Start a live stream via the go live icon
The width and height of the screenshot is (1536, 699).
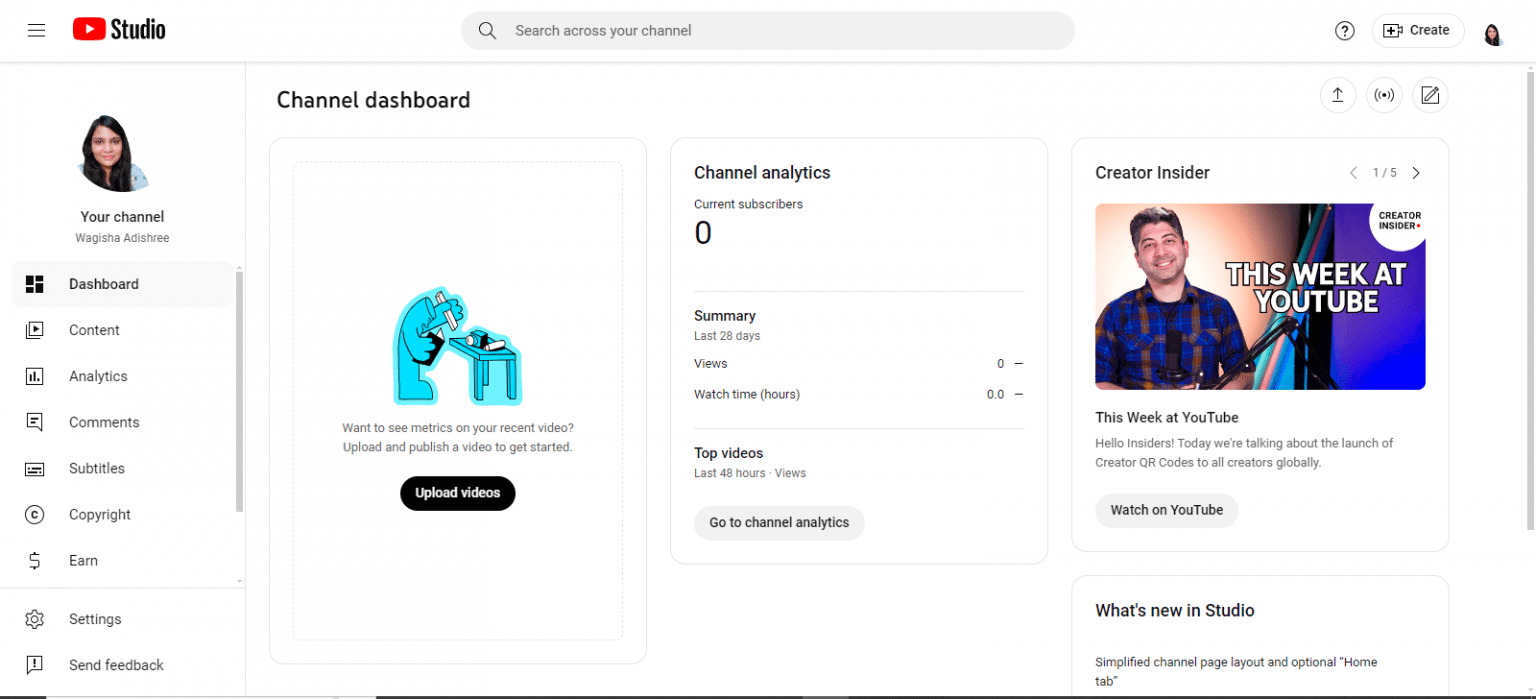tap(1384, 95)
